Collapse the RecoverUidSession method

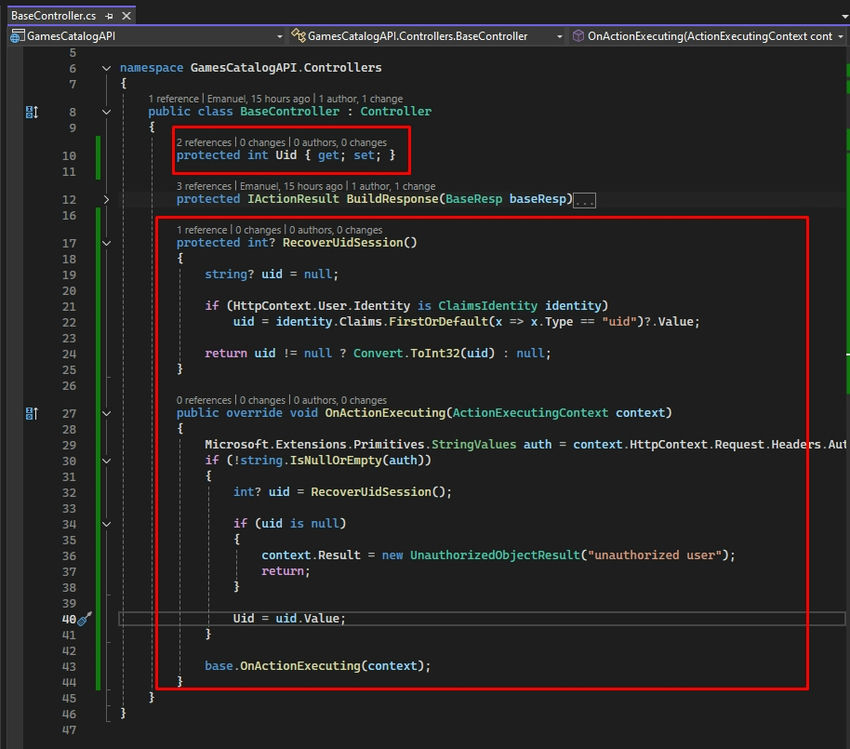point(106,242)
